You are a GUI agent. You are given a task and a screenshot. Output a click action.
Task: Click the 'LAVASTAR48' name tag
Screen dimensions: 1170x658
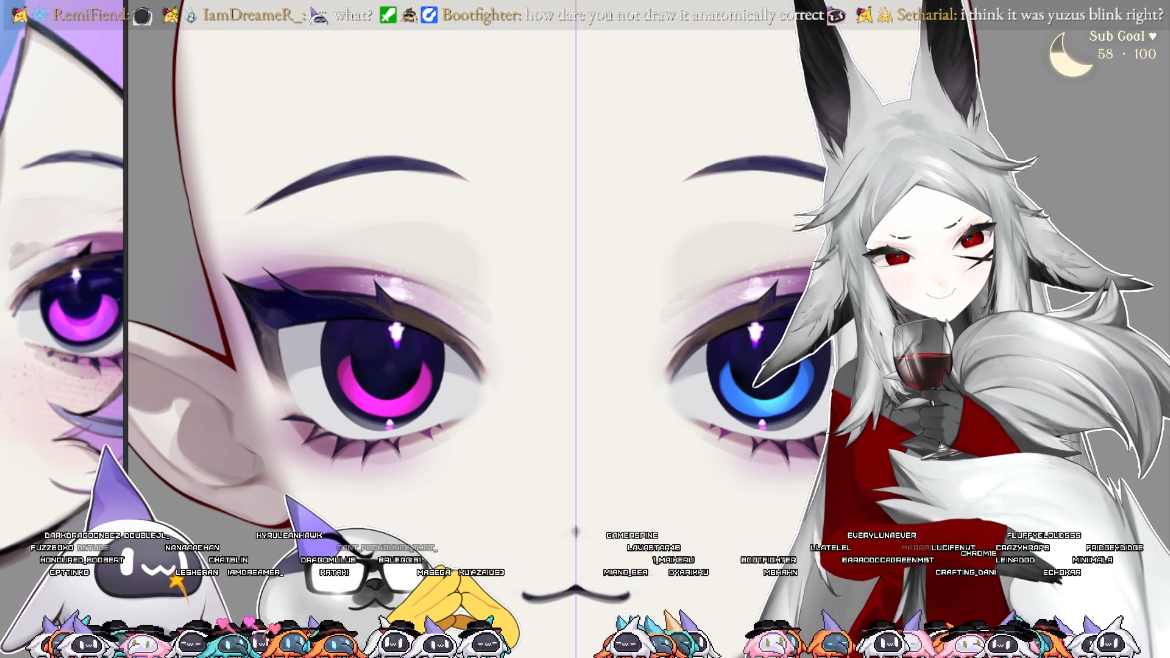click(x=654, y=548)
